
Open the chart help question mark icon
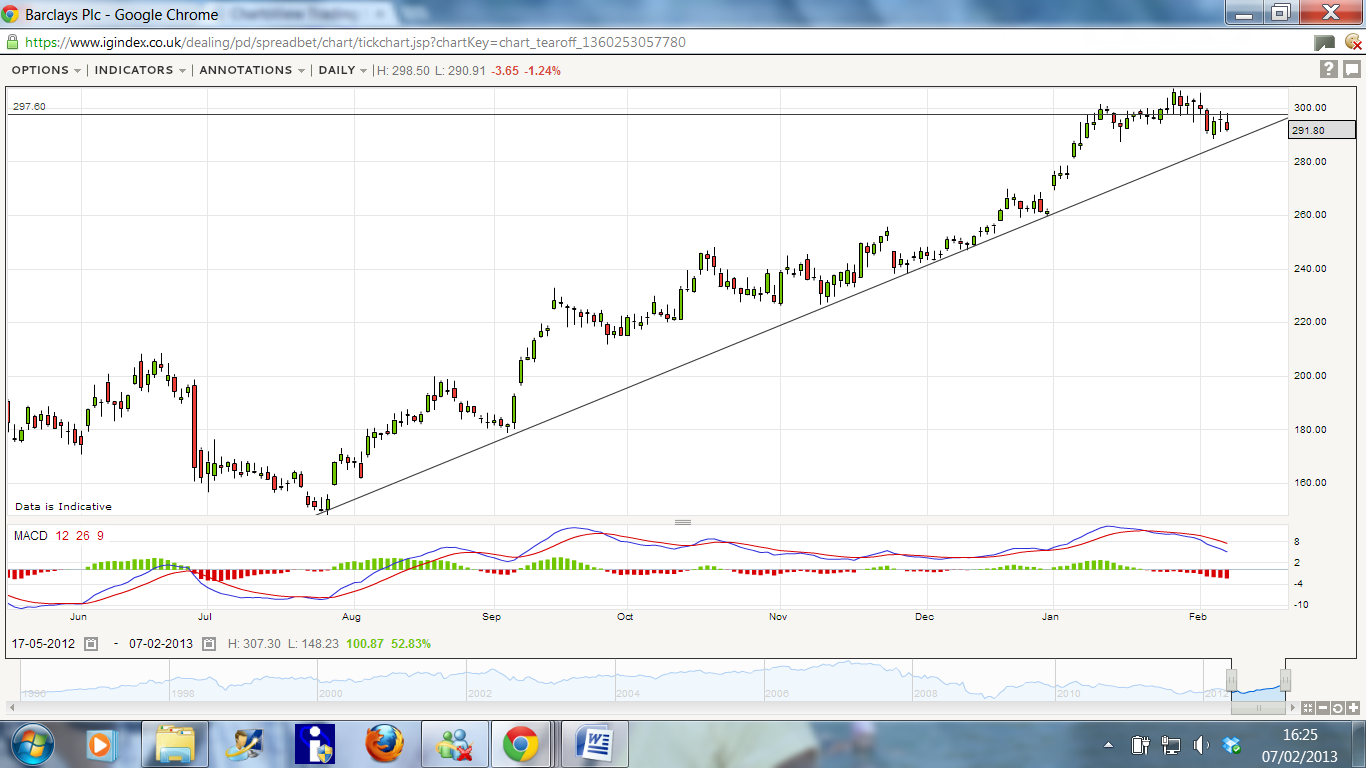(x=1328, y=69)
